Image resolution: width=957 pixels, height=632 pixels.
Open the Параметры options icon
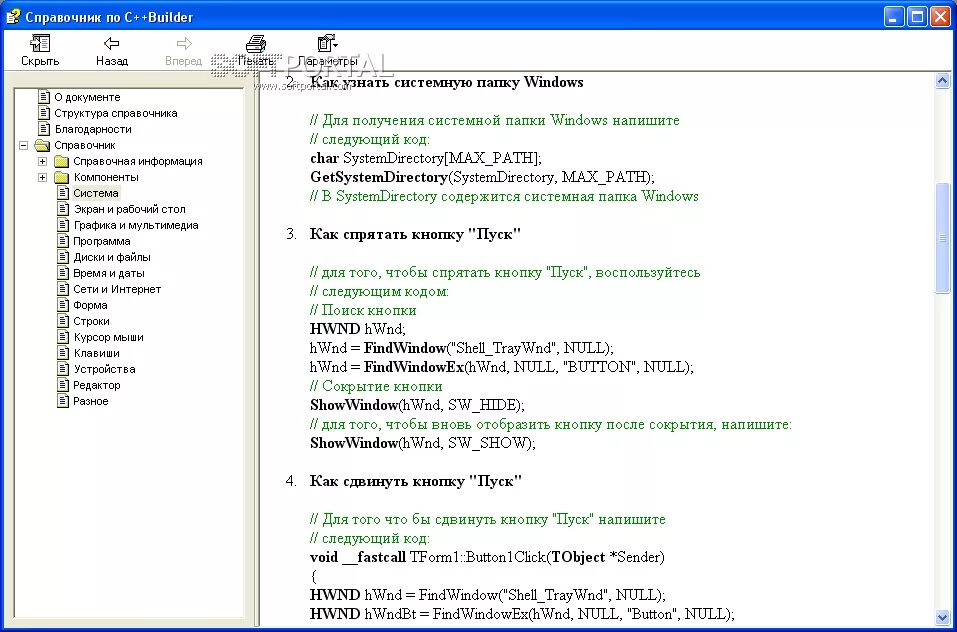[327, 43]
